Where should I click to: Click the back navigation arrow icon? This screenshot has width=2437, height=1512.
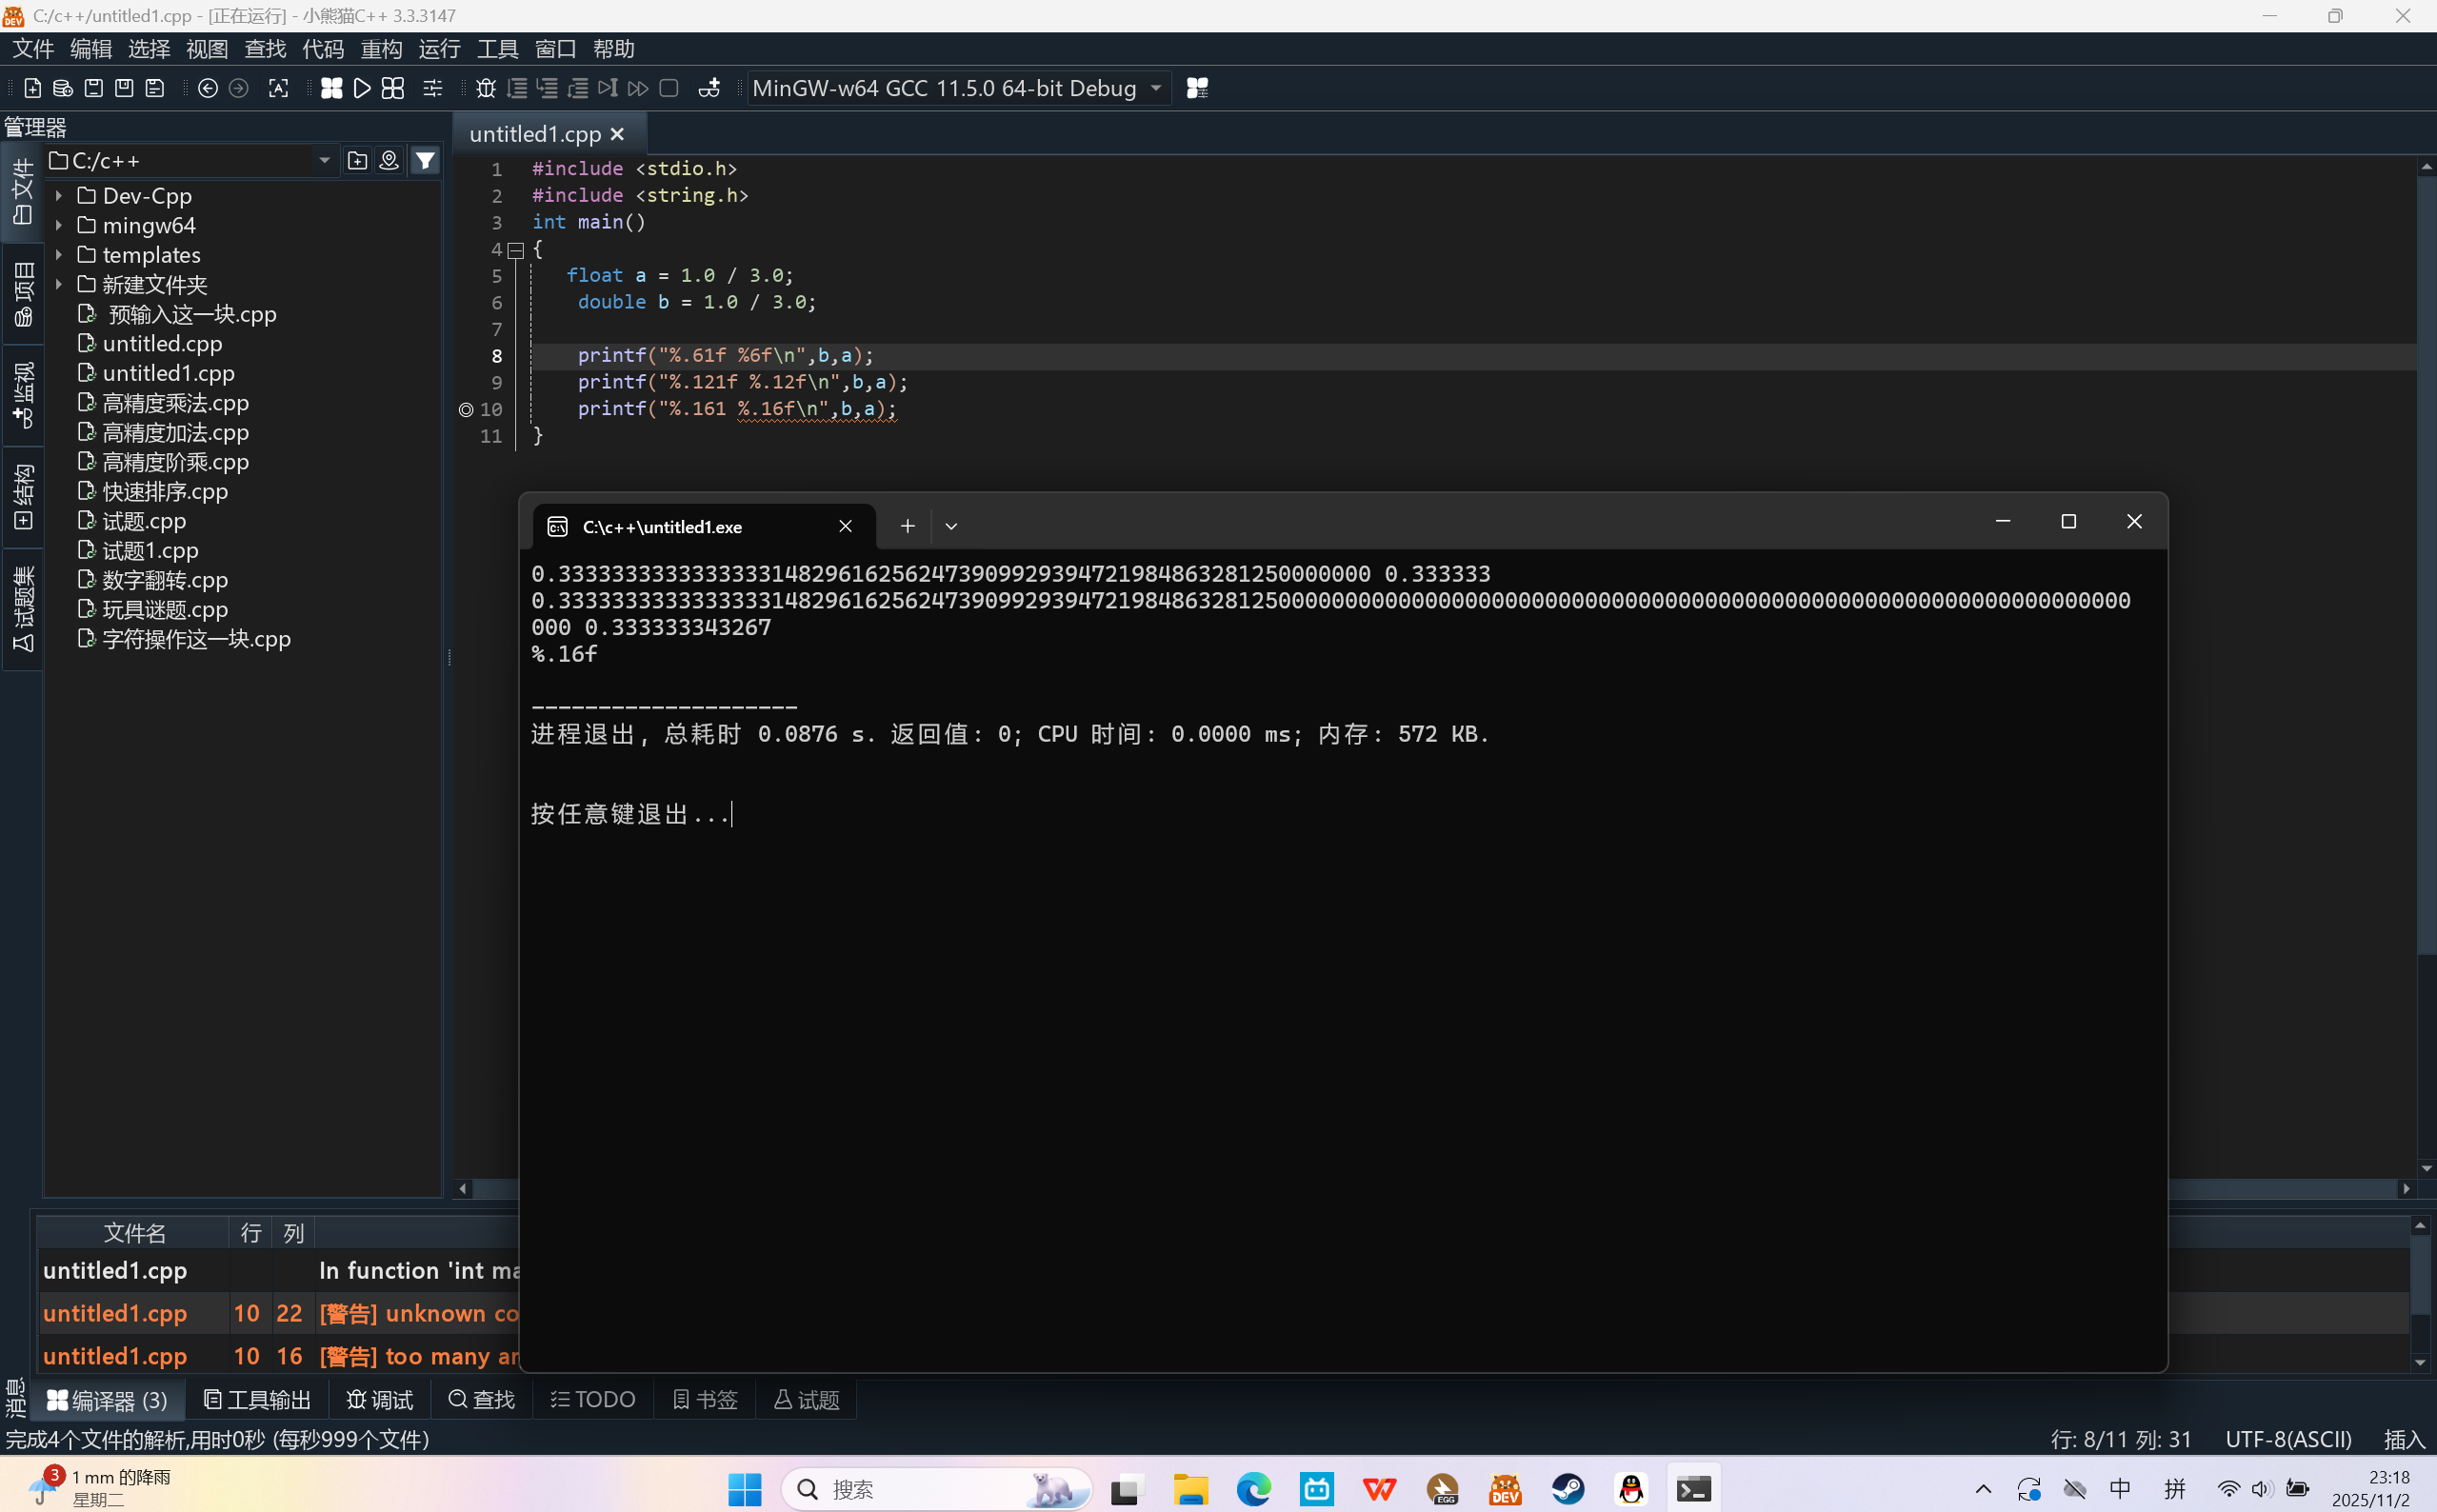(208, 88)
